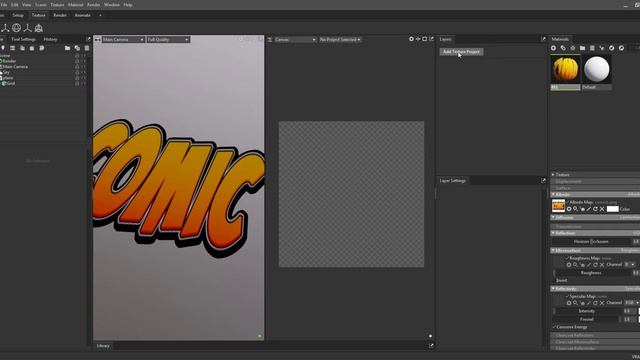Screen dimensions: 640x360
Task: Click the rightmost transform tool icon
Action: tap(39, 28)
